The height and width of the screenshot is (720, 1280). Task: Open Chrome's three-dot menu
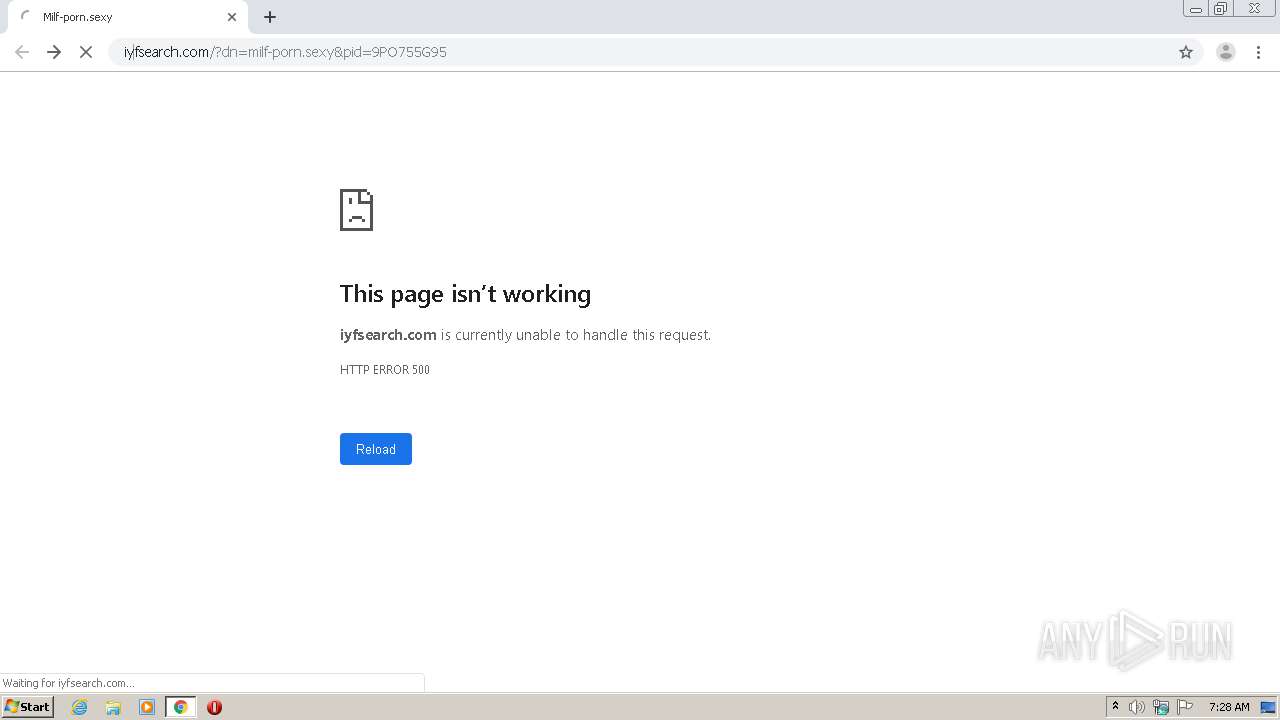tap(1259, 52)
